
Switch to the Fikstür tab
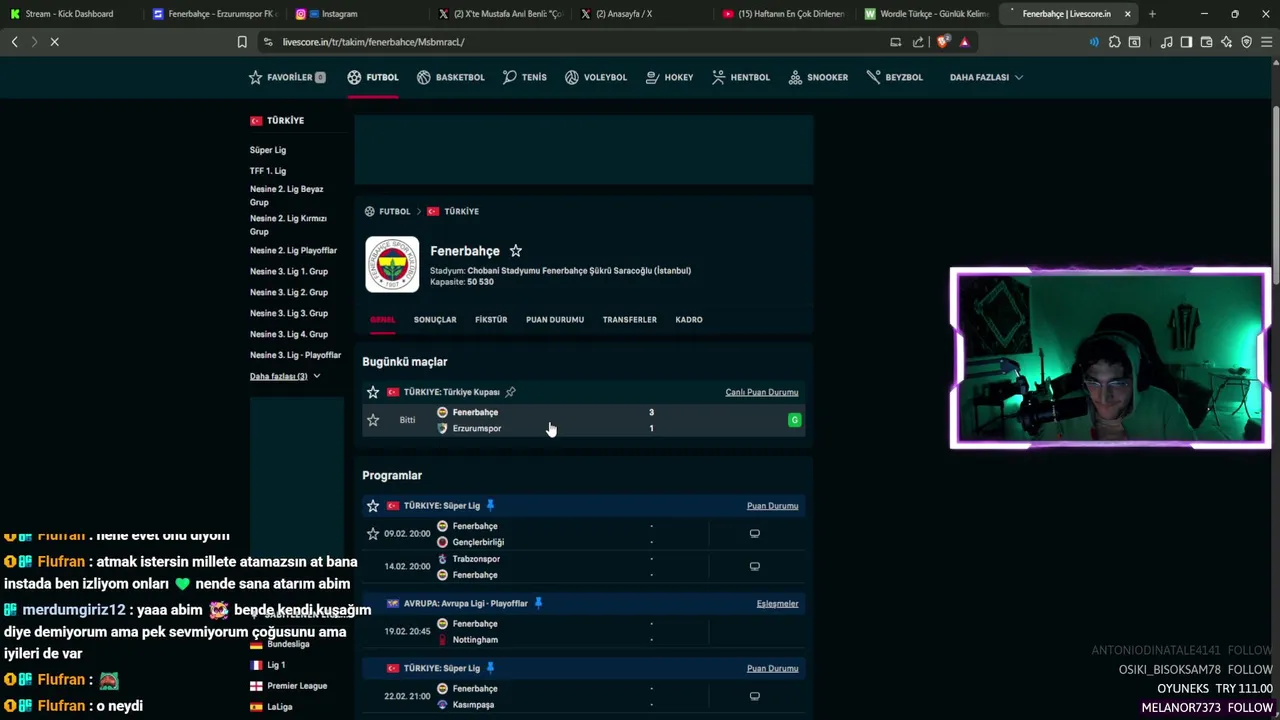click(x=491, y=320)
